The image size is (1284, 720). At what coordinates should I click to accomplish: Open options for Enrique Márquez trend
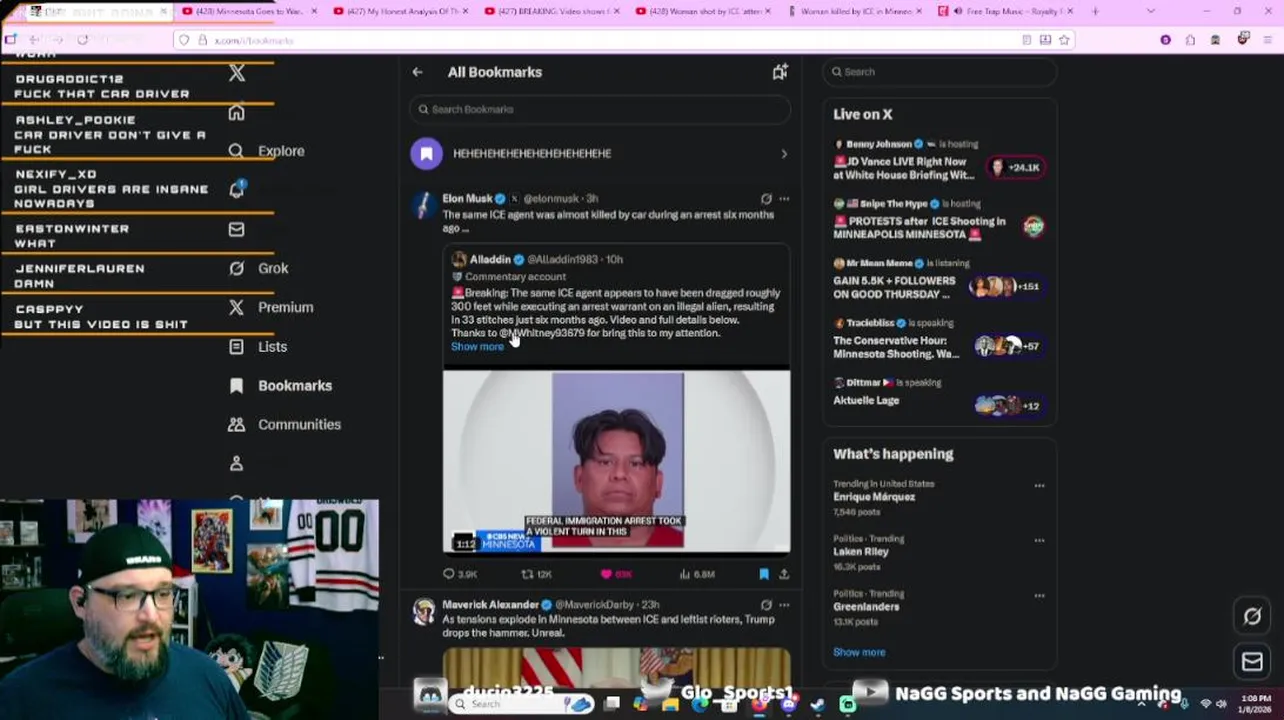point(1039,486)
